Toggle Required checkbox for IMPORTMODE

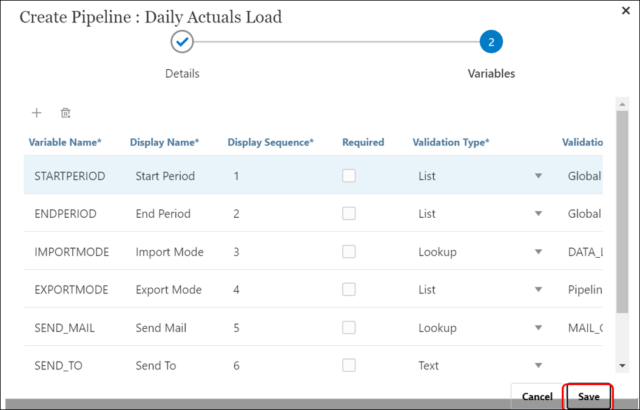click(x=349, y=252)
